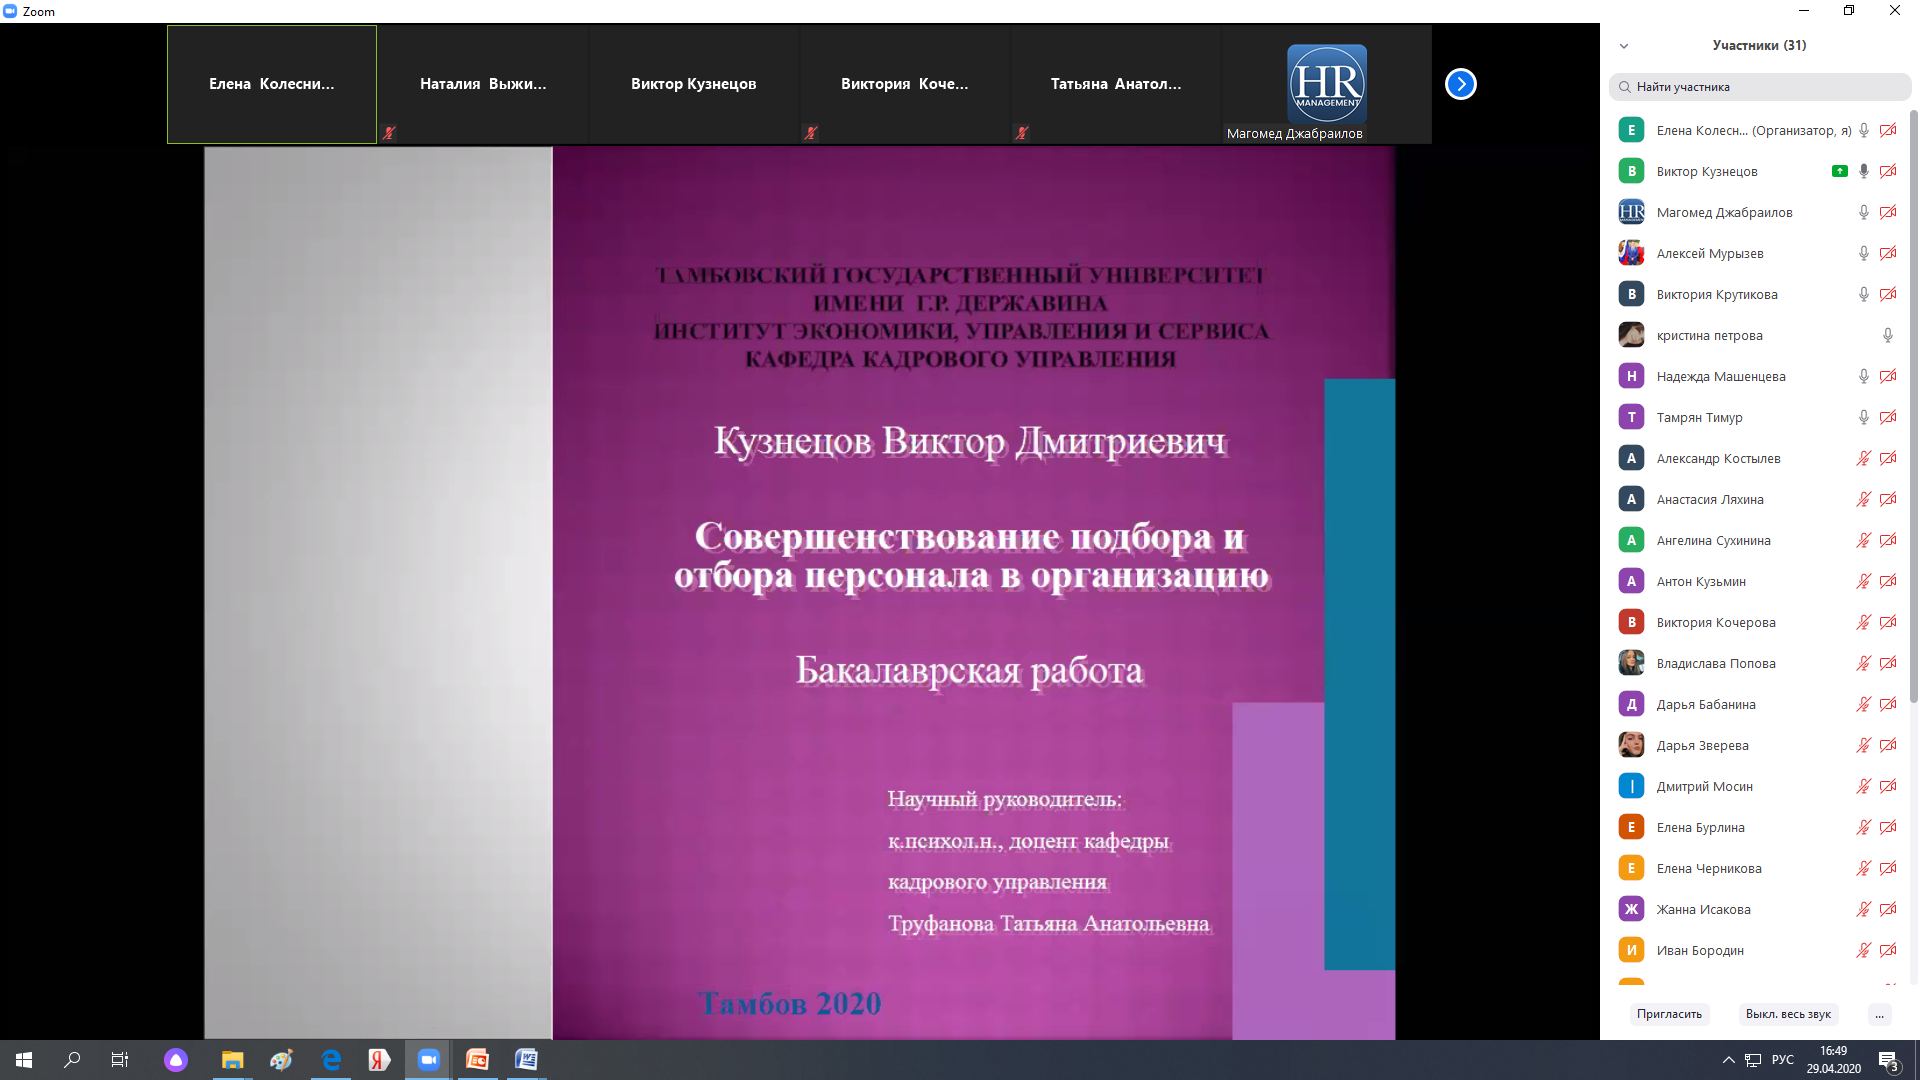Click РУС language indicator in tray
Image resolution: width=1920 pixels, height=1080 pixels.
[1783, 1060]
